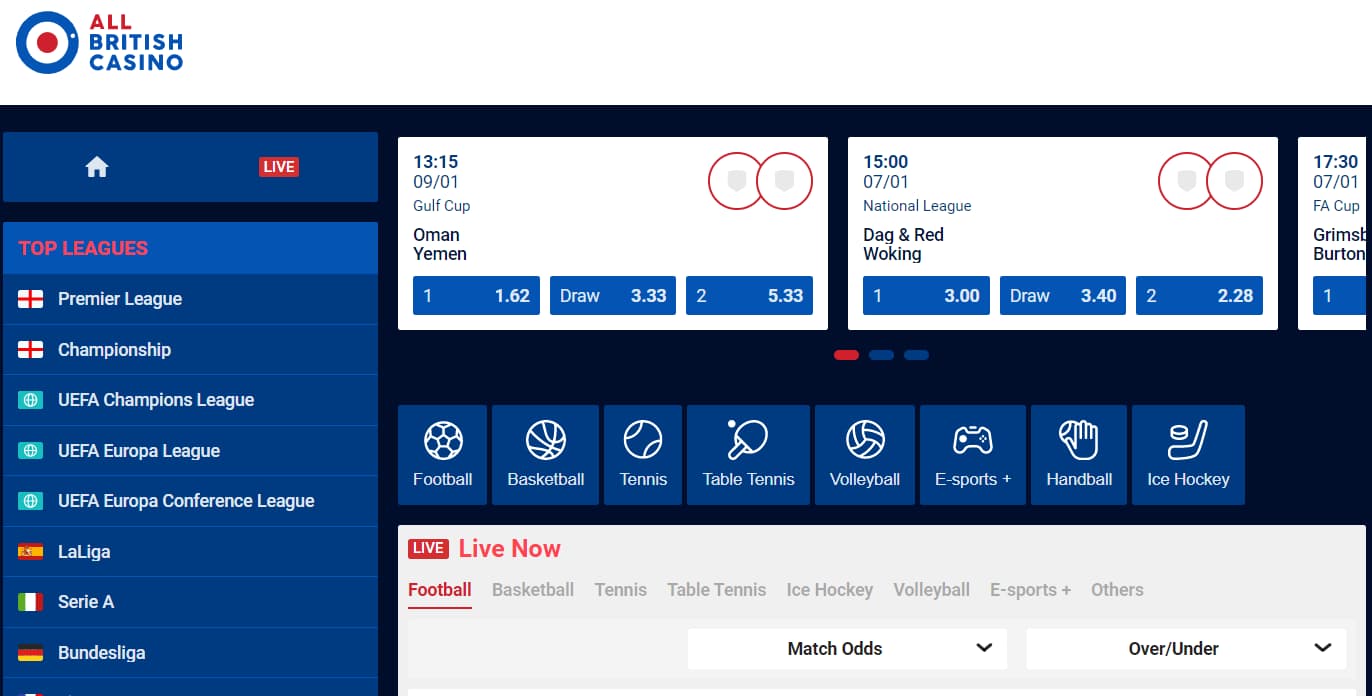Open the Others live tab

(1117, 590)
